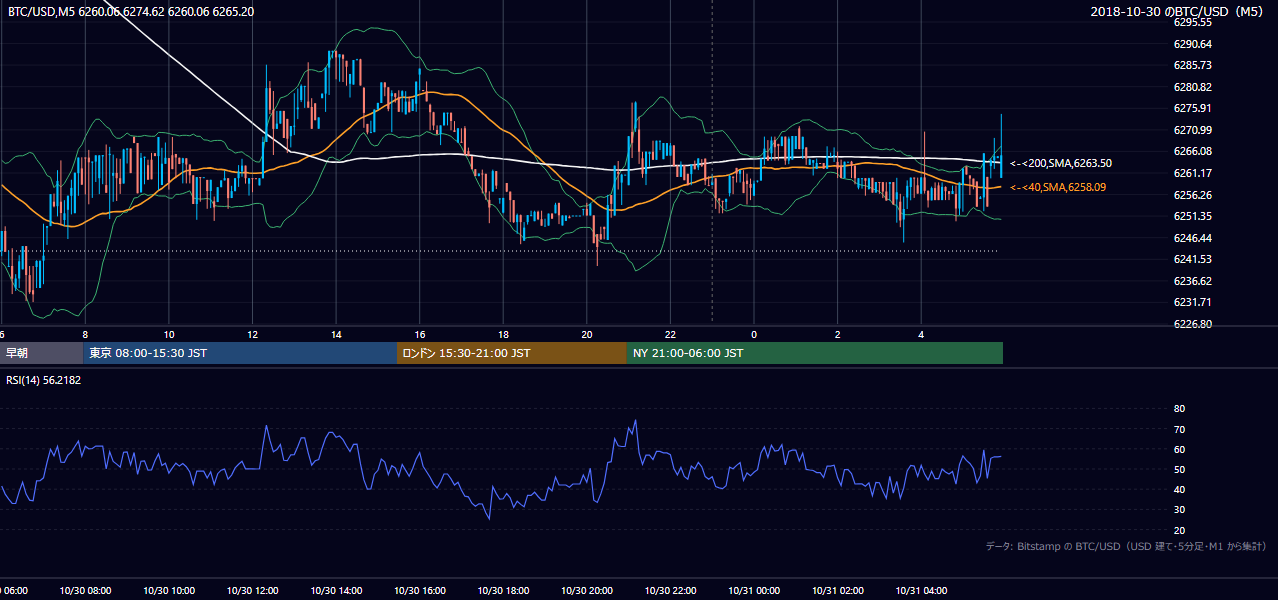Click the 6246.44 price axis label
Image resolution: width=1278 pixels, height=600 pixels.
coord(1192,238)
